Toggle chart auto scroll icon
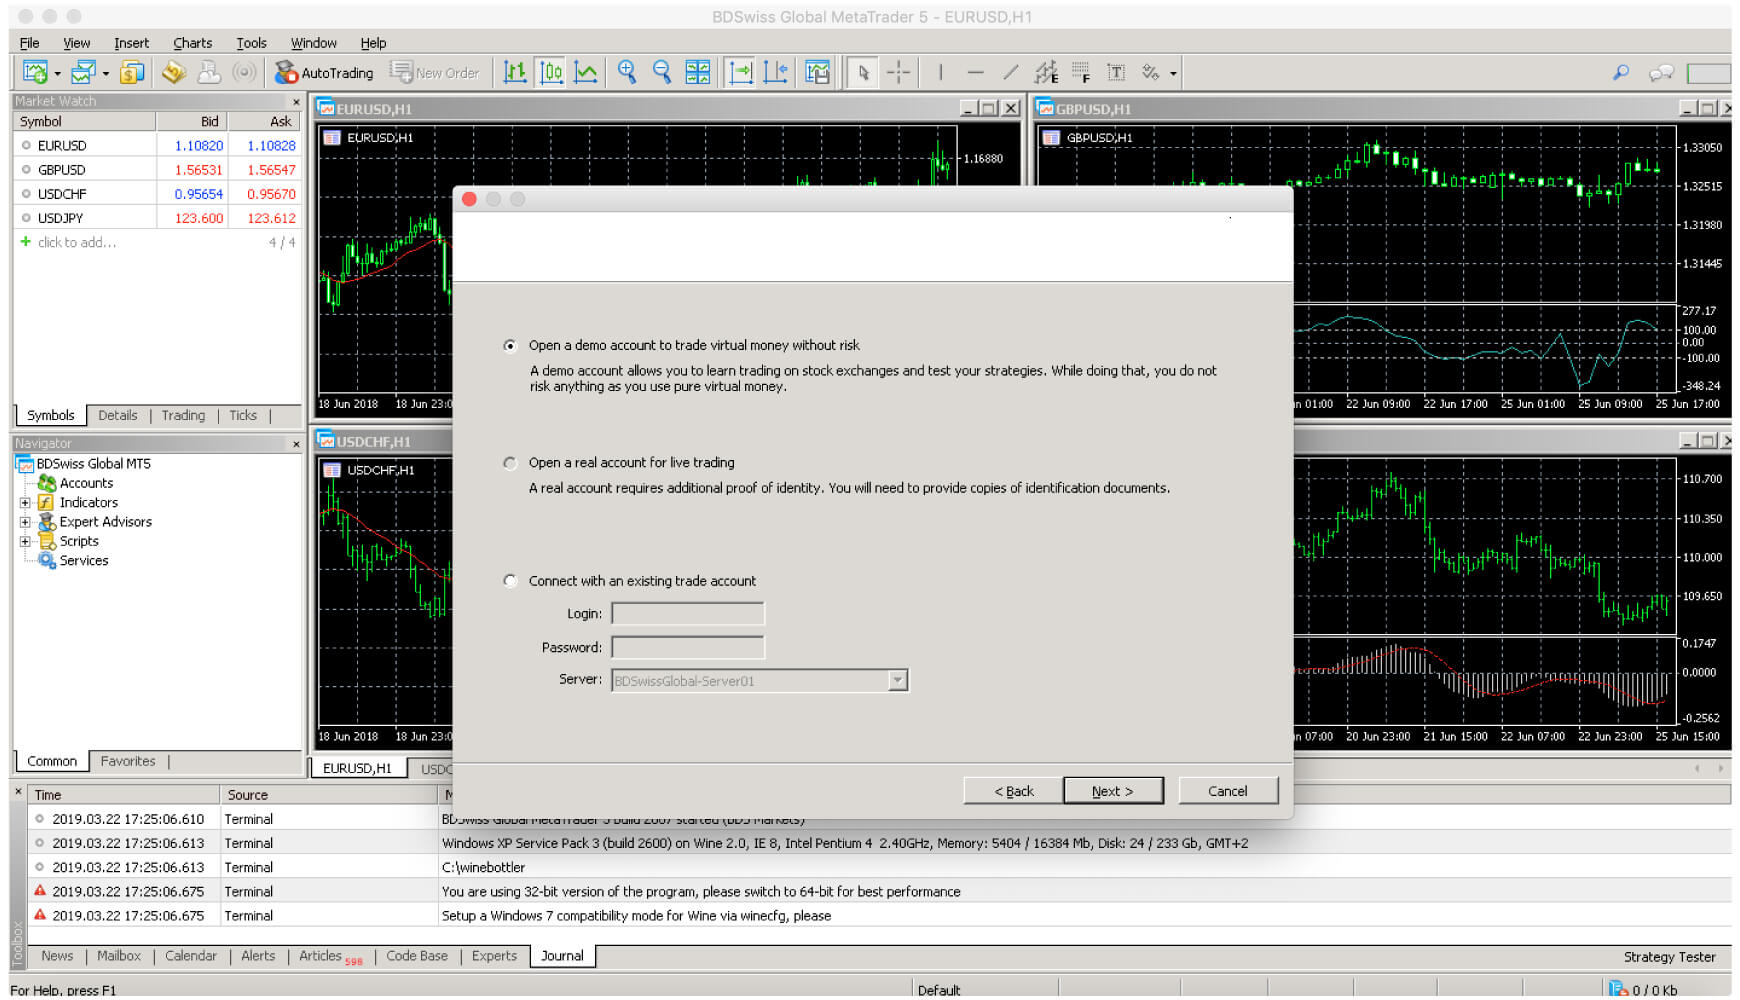 coord(741,72)
